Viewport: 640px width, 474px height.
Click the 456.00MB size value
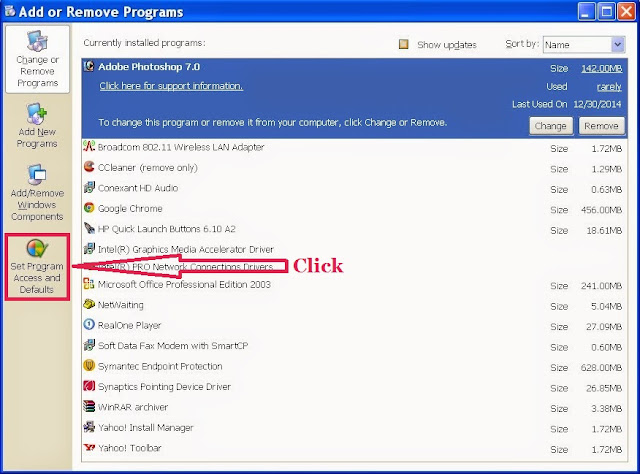pos(602,210)
